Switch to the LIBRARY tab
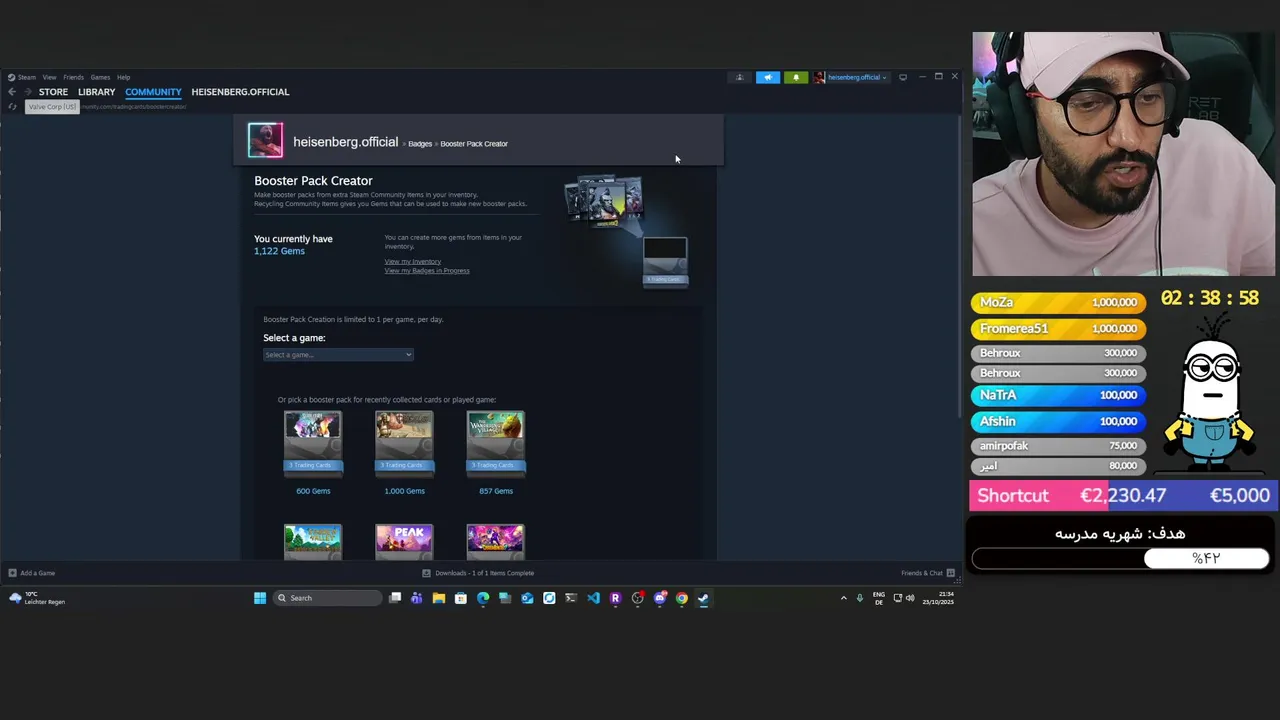This screenshot has width=1280, height=720. [96, 92]
